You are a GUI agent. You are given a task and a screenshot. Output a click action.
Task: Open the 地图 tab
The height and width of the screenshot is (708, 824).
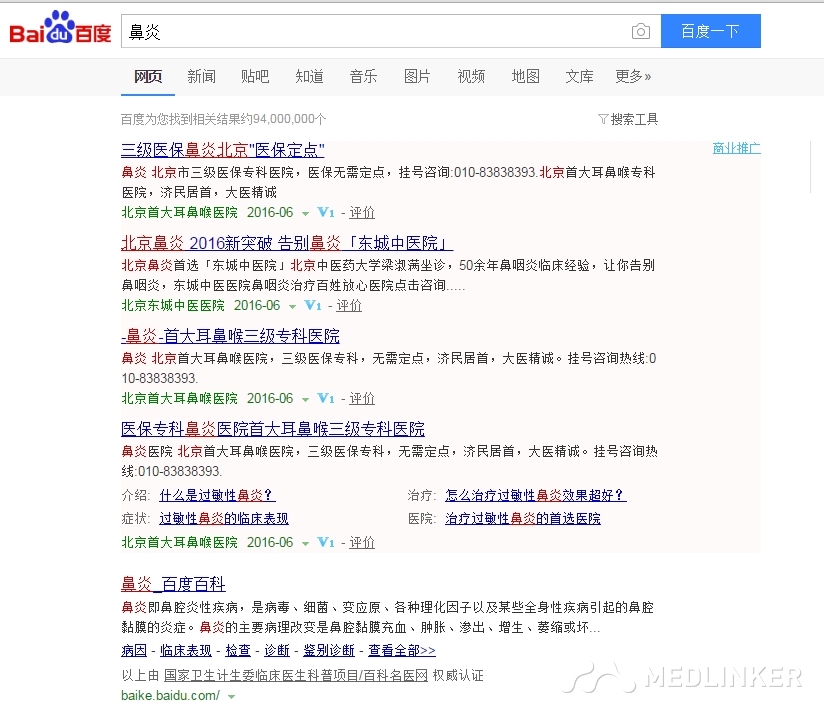(526, 77)
